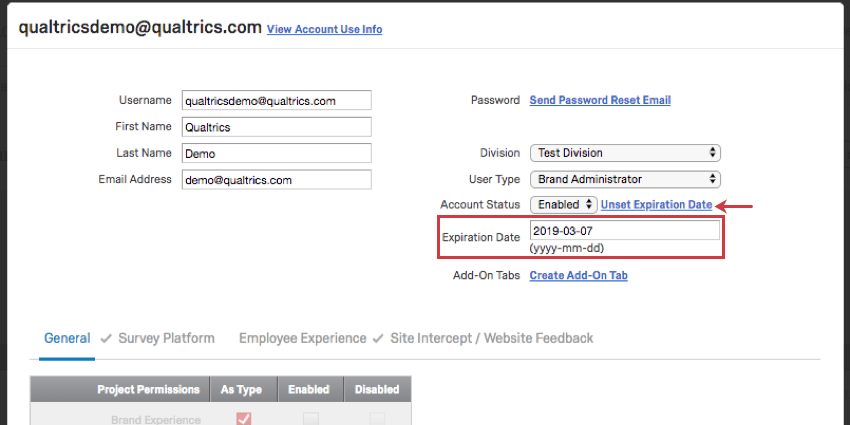850x425 pixels.
Task: Click the Unset Expiration Date link
Action: tap(656, 204)
